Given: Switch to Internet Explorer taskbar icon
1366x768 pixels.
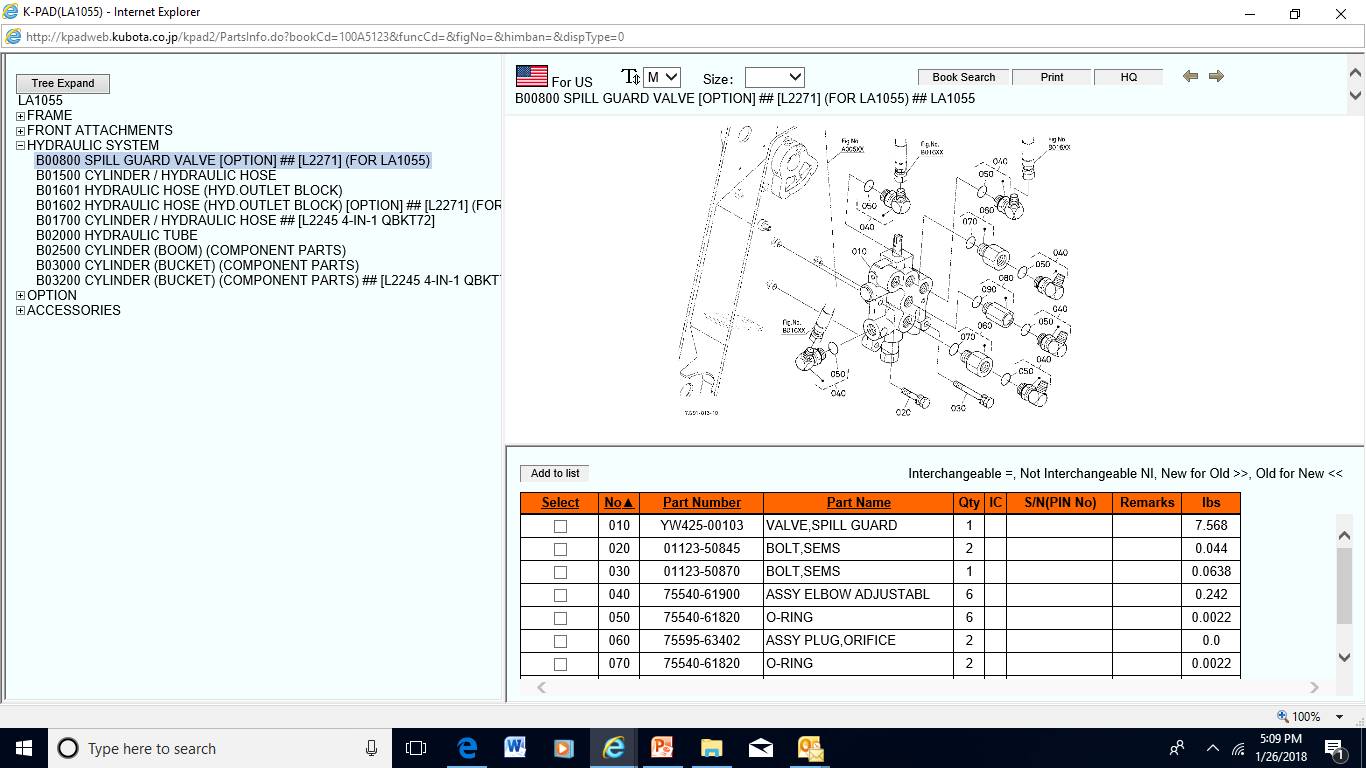Looking at the screenshot, I should click(613, 748).
